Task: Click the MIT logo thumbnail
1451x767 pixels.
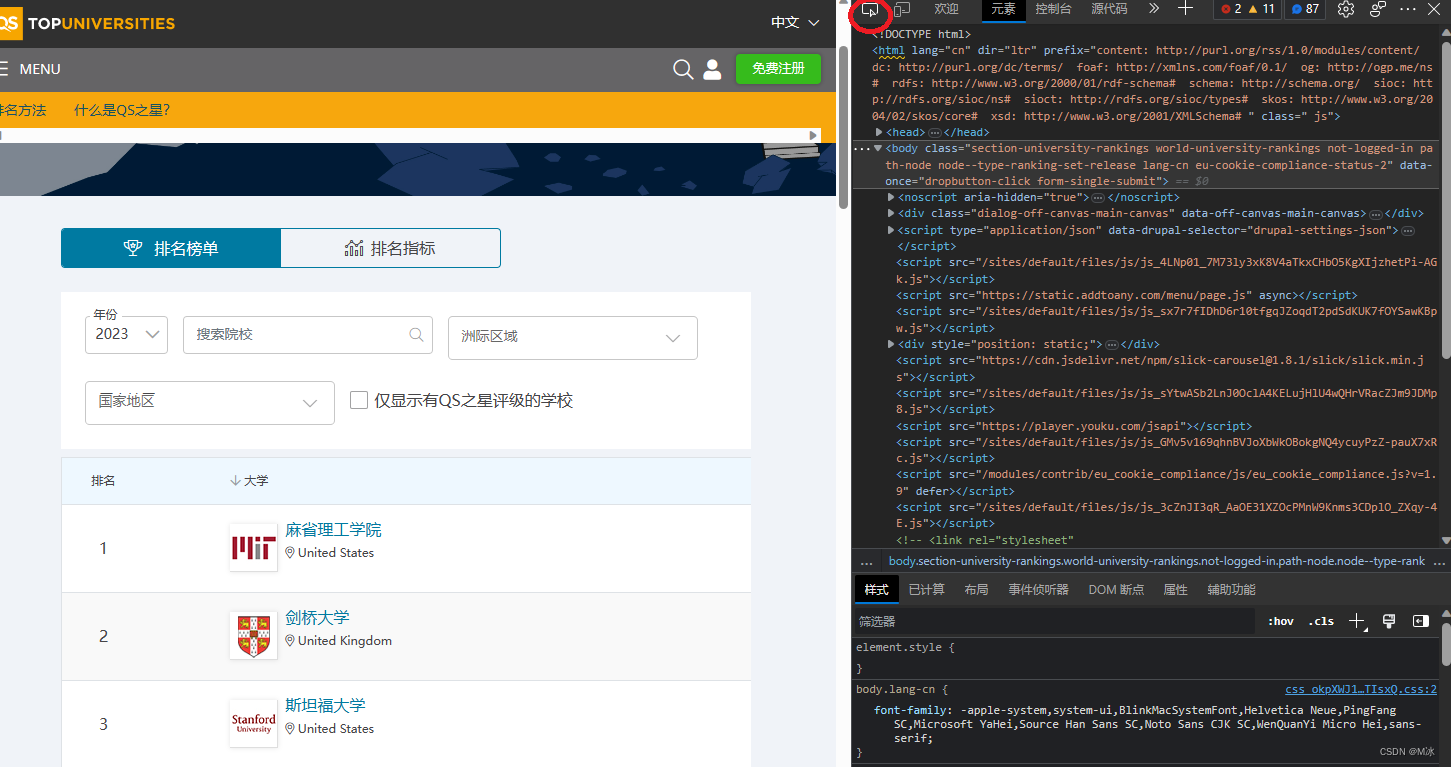Action: coord(253,547)
